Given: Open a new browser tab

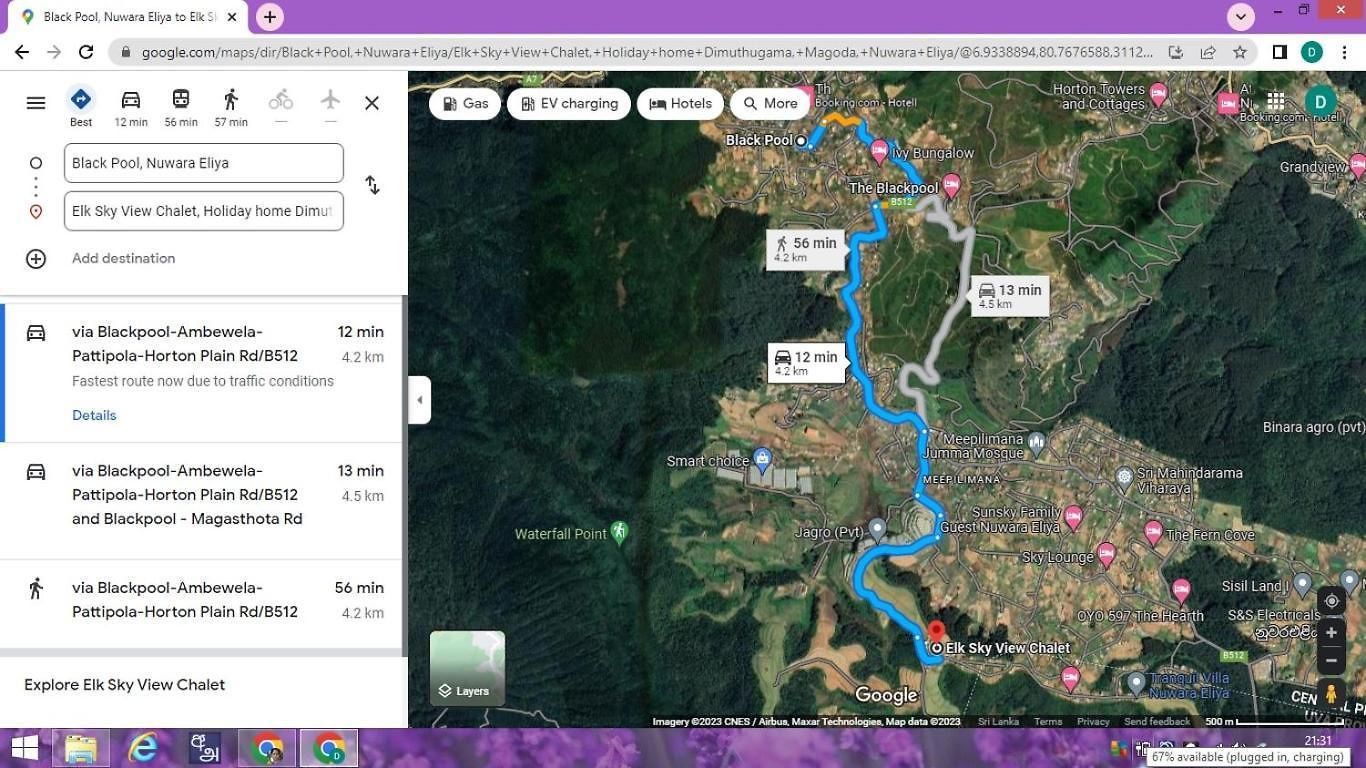Looking at the screenshot, I should click(270, 17).
